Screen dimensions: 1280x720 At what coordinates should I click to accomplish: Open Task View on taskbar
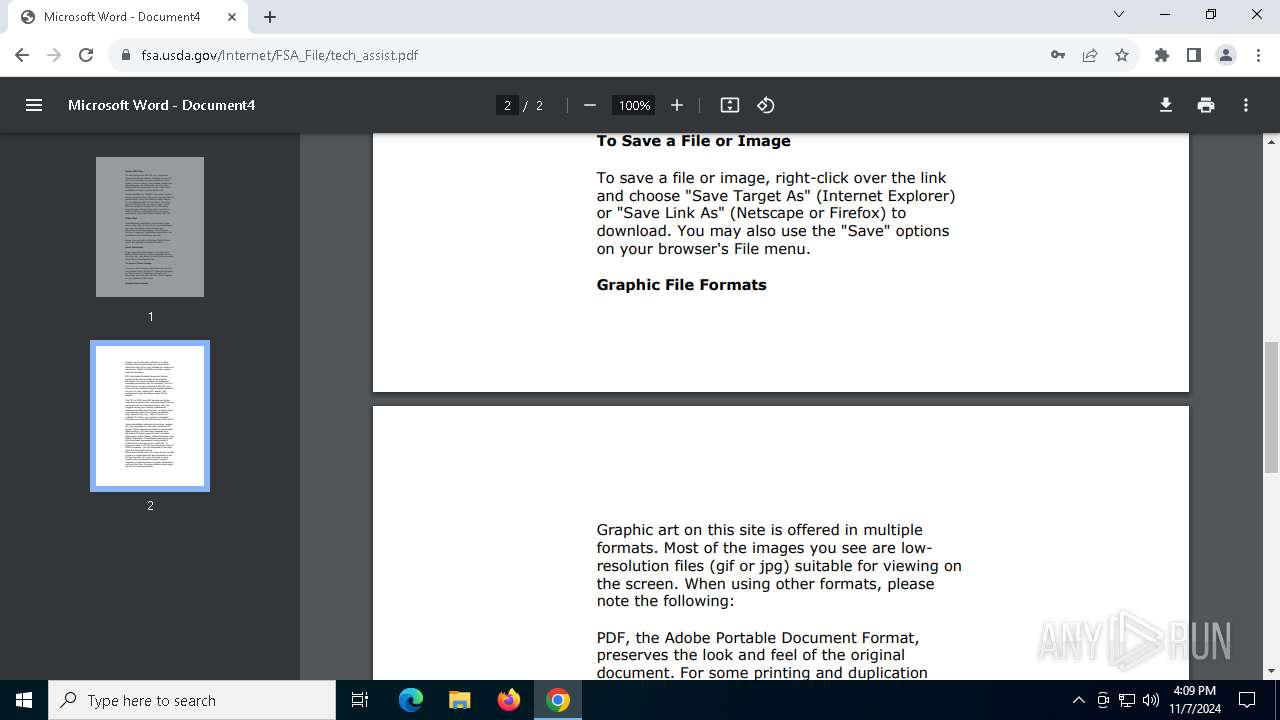coord(361,700)
